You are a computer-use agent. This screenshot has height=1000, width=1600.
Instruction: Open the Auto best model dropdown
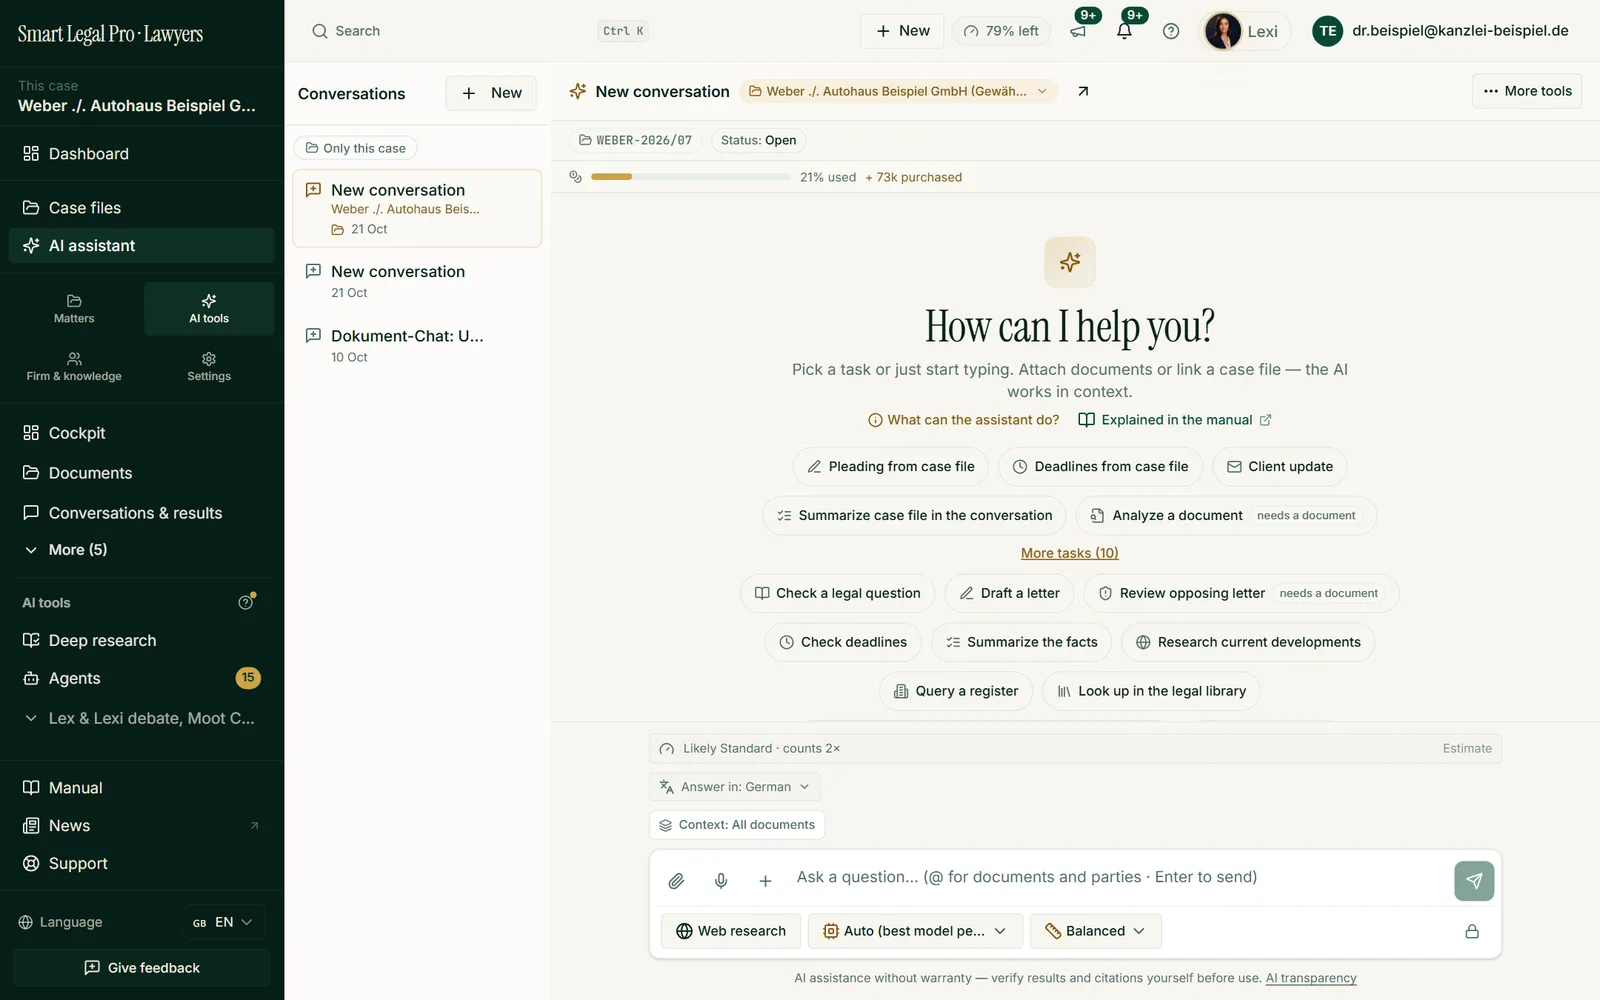[915, 931]
